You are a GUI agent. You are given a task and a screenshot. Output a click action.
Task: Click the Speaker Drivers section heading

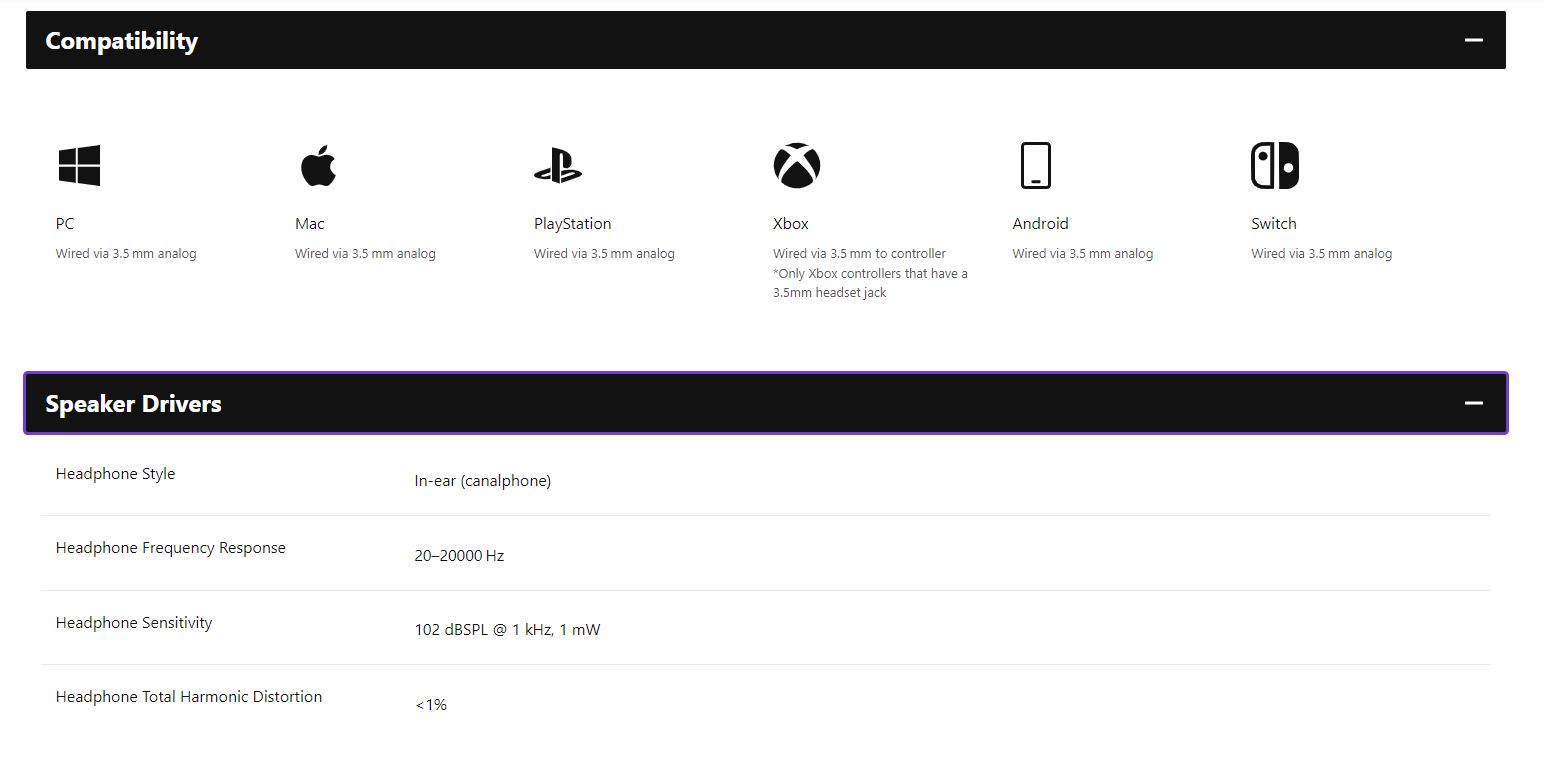[133, 404]
